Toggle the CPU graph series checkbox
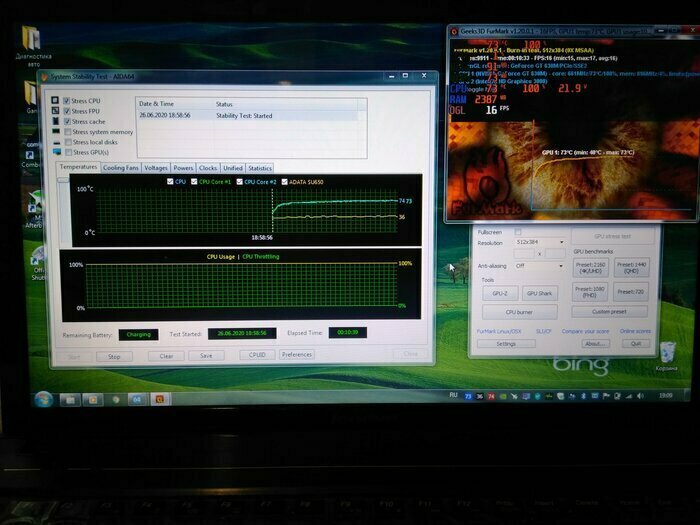Viewport: 700px width, 525px height. 170,181
